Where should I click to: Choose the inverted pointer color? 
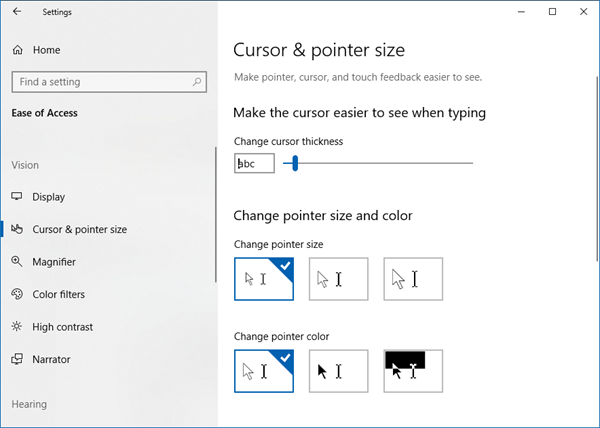point(413,371)
